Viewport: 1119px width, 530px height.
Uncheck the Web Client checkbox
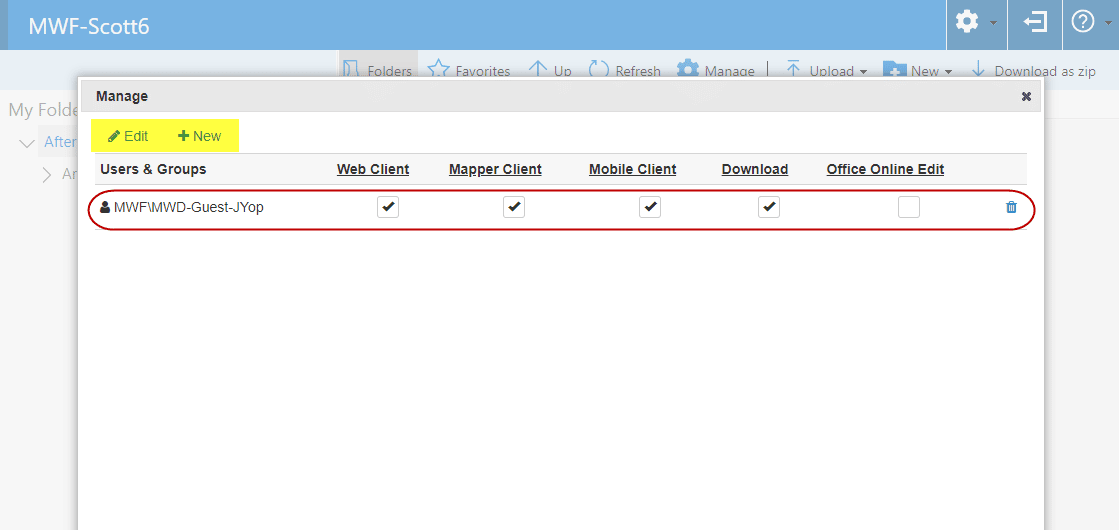(388, 207)
